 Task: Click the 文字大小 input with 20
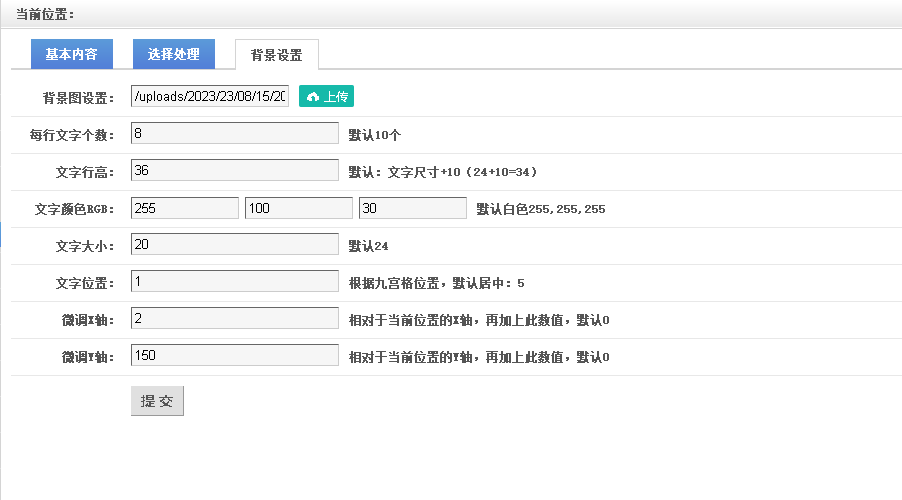click(235, 244)
